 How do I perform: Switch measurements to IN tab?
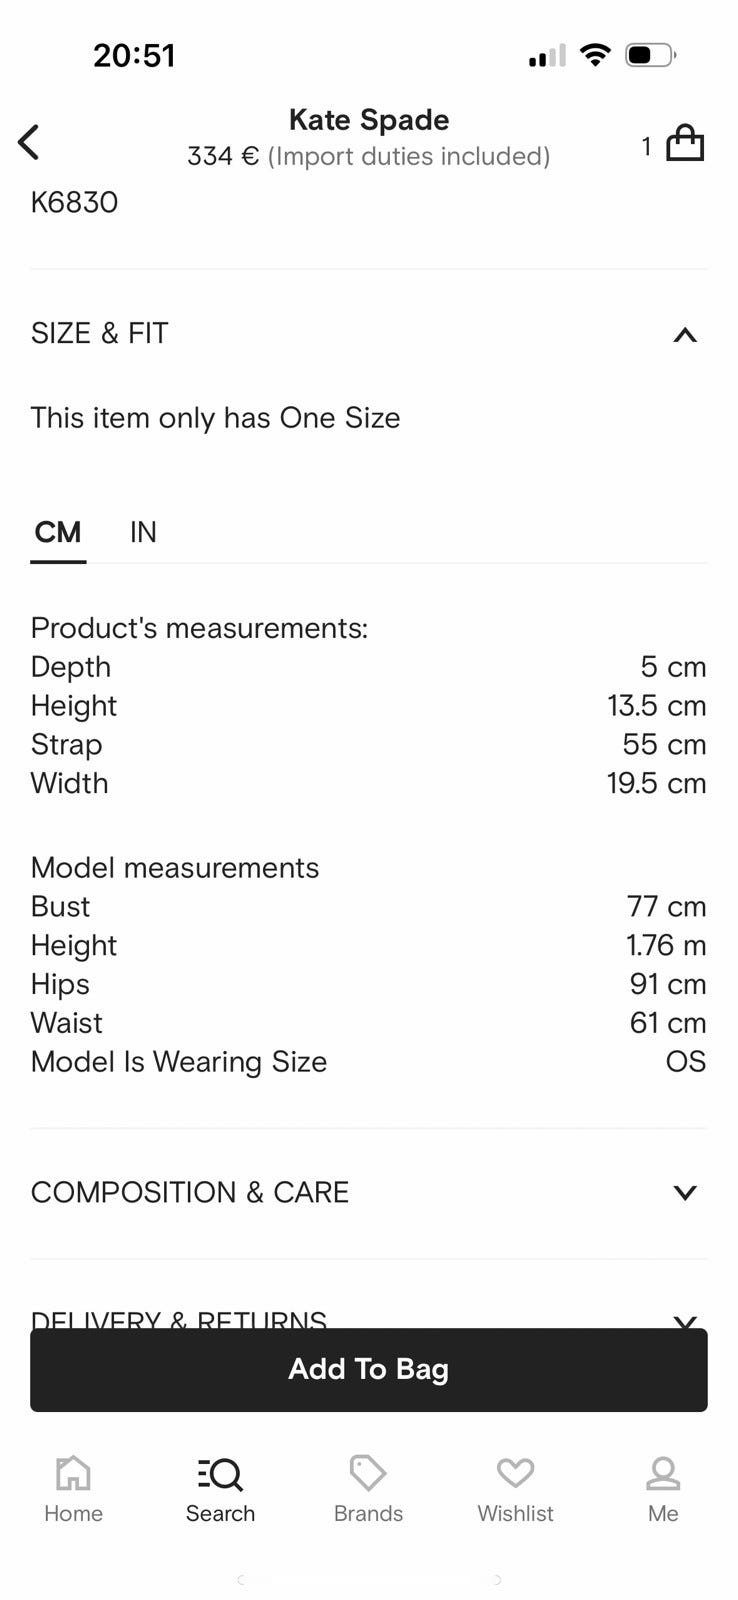(143, 532)
